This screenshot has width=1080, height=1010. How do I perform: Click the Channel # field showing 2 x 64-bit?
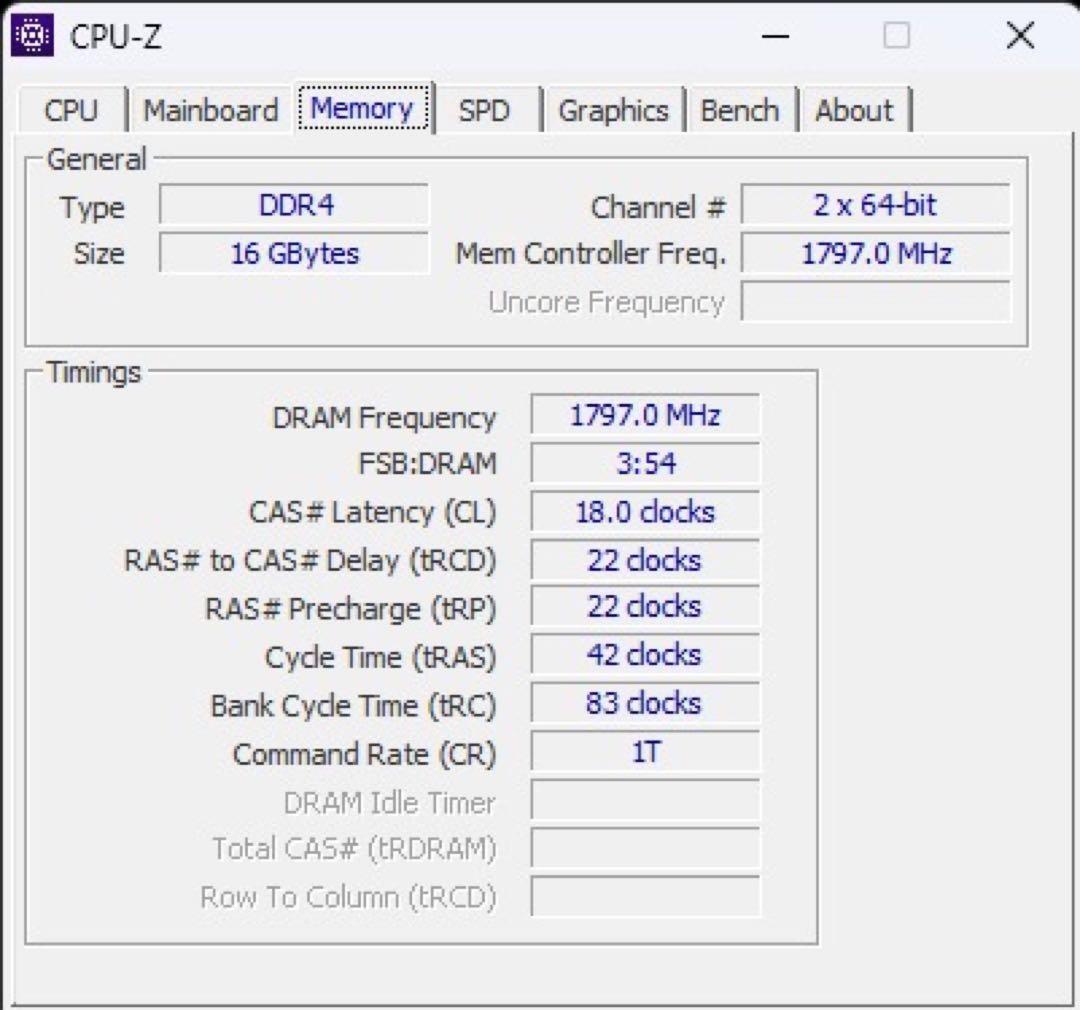pyautogui.click(x=875, y=205)
